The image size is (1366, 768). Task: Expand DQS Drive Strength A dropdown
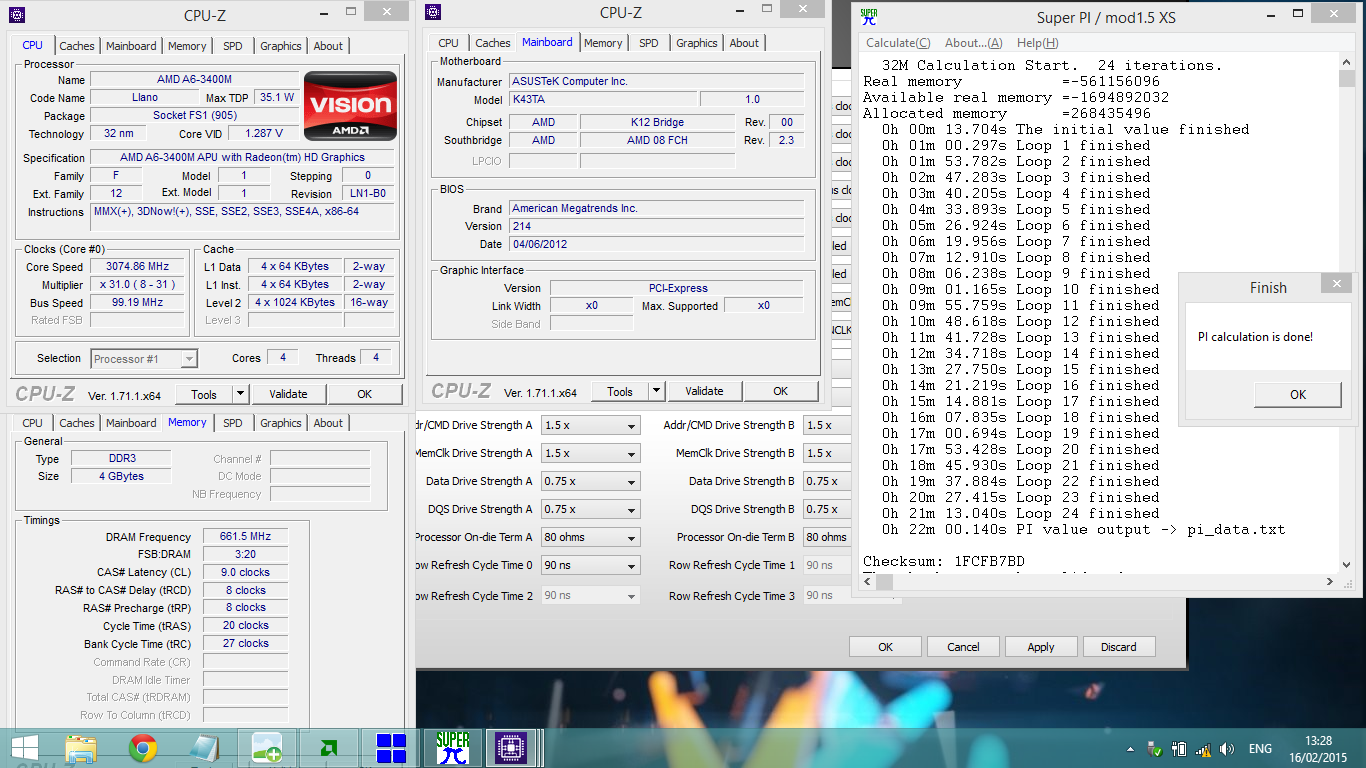[631, 510]
